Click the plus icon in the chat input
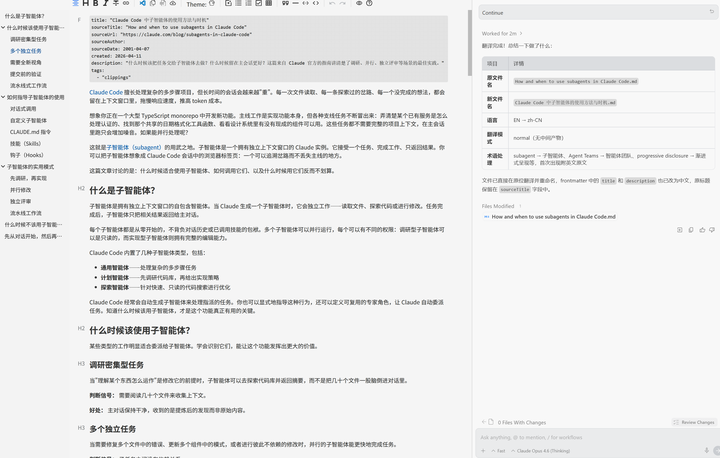This screenshot has height=458, width=720. (483, 451)
